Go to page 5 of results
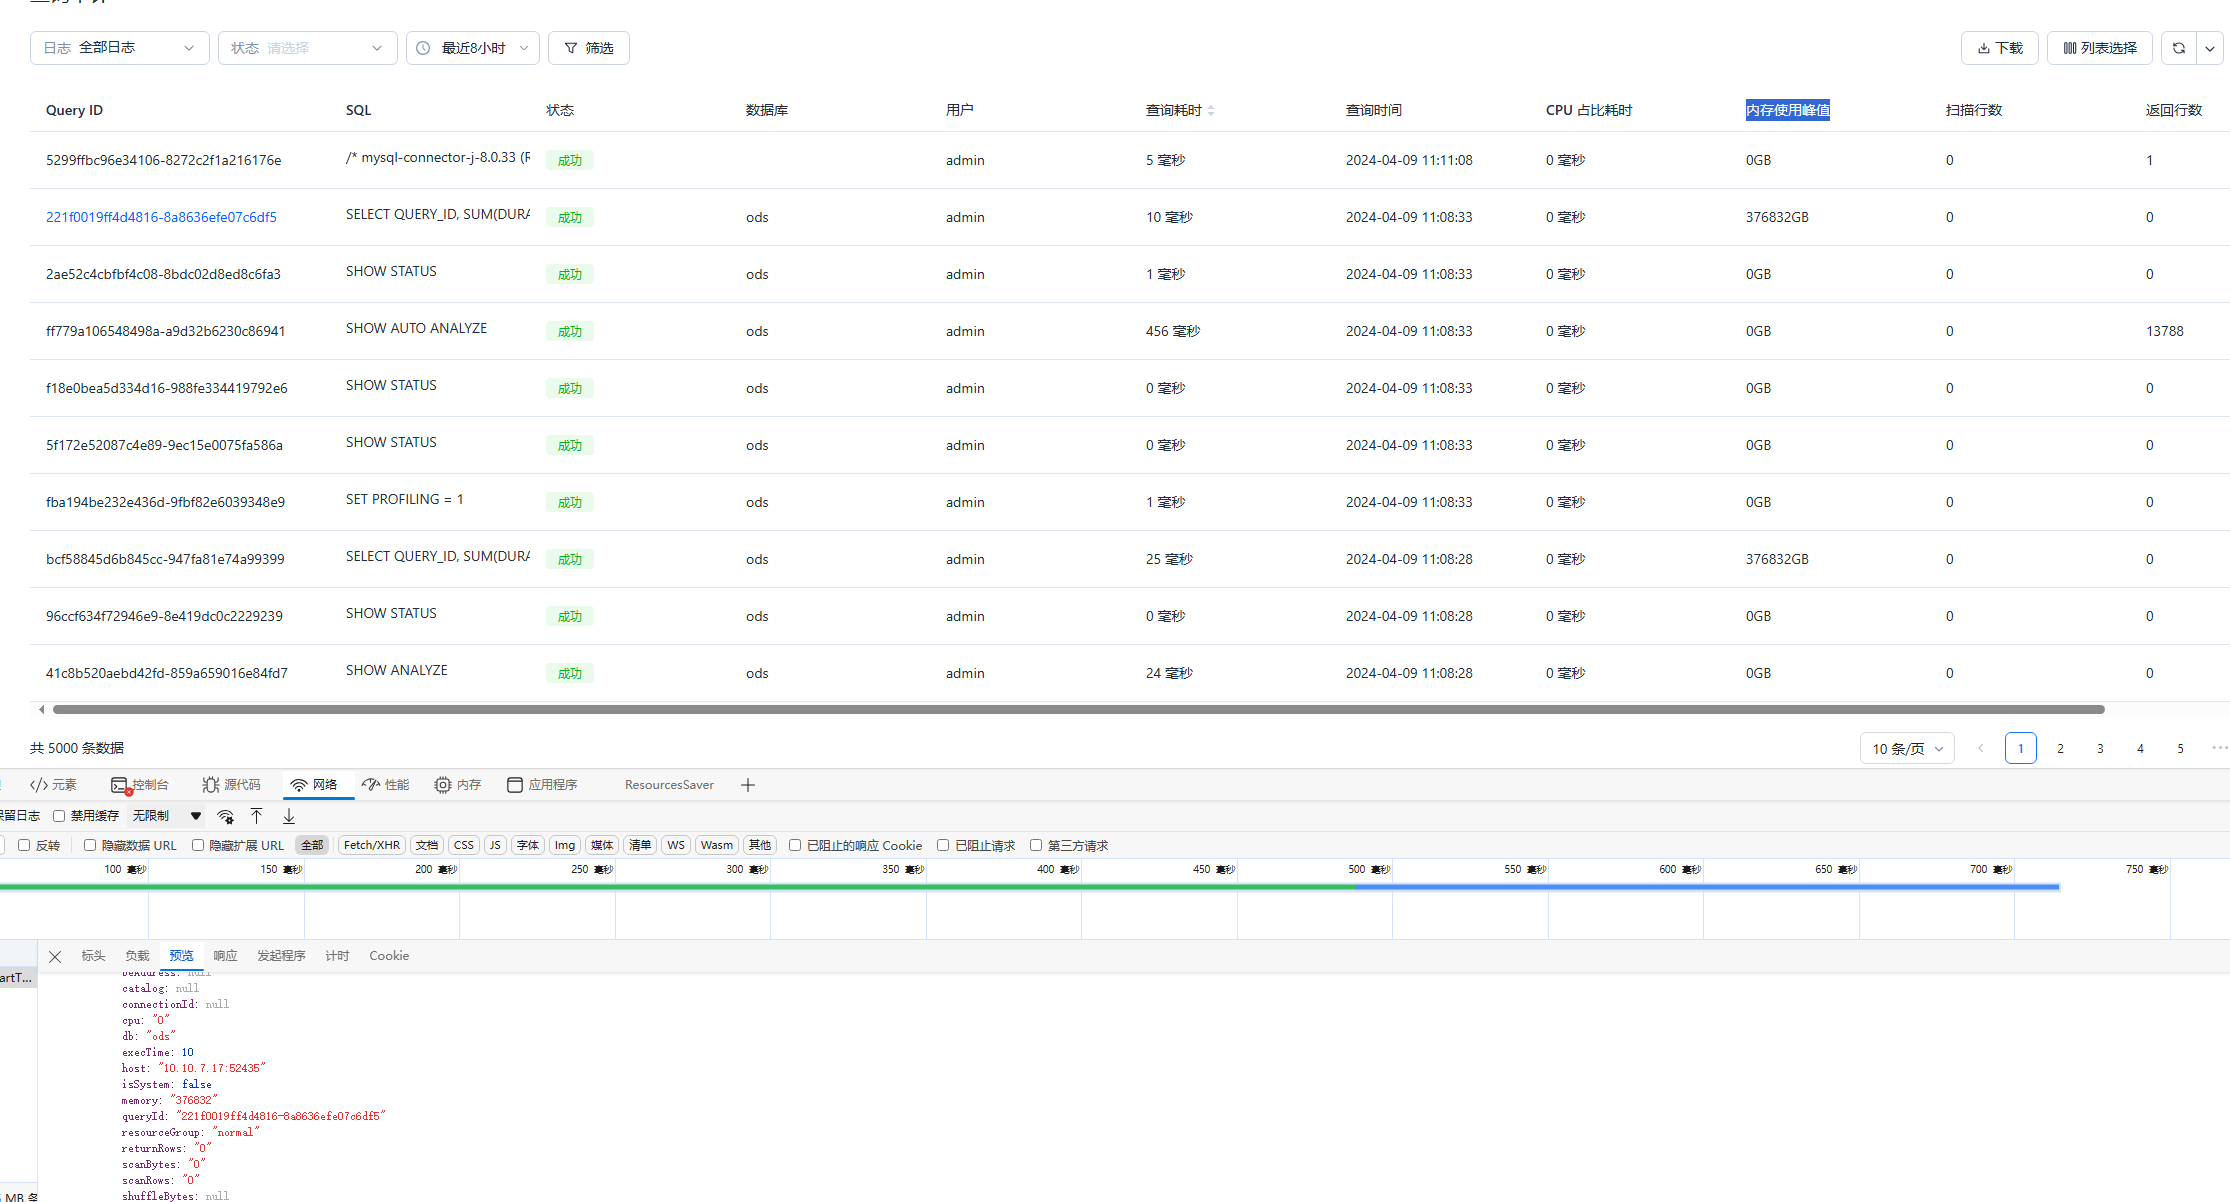The image size is (2230, 1202). pos(2180,748)
